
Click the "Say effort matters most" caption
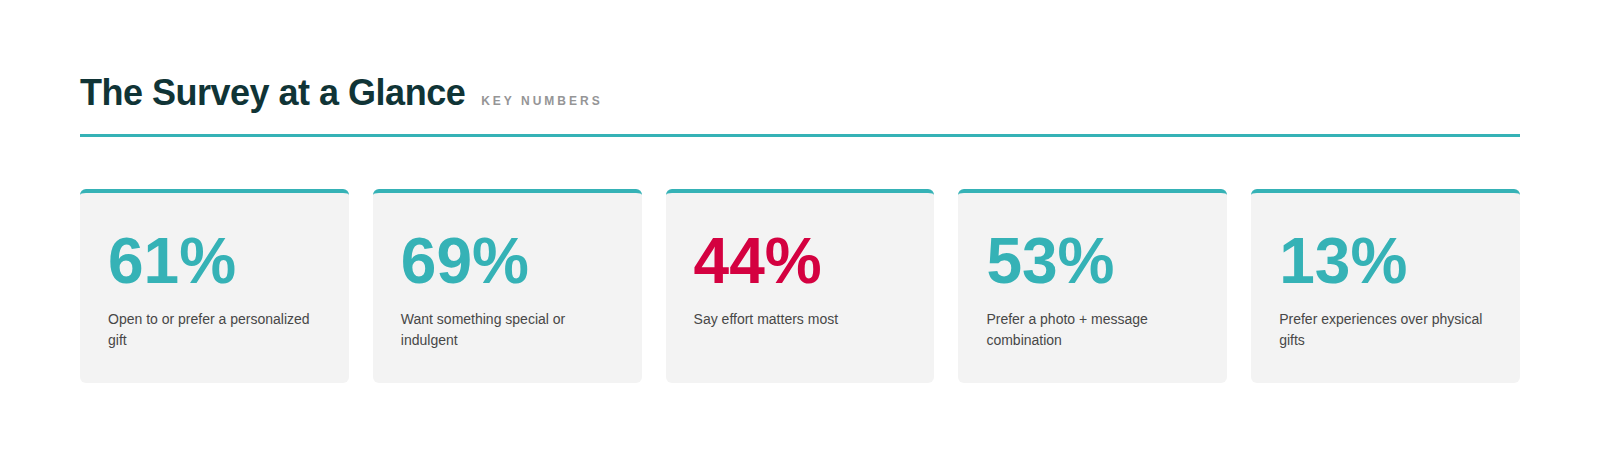[766, 319]
